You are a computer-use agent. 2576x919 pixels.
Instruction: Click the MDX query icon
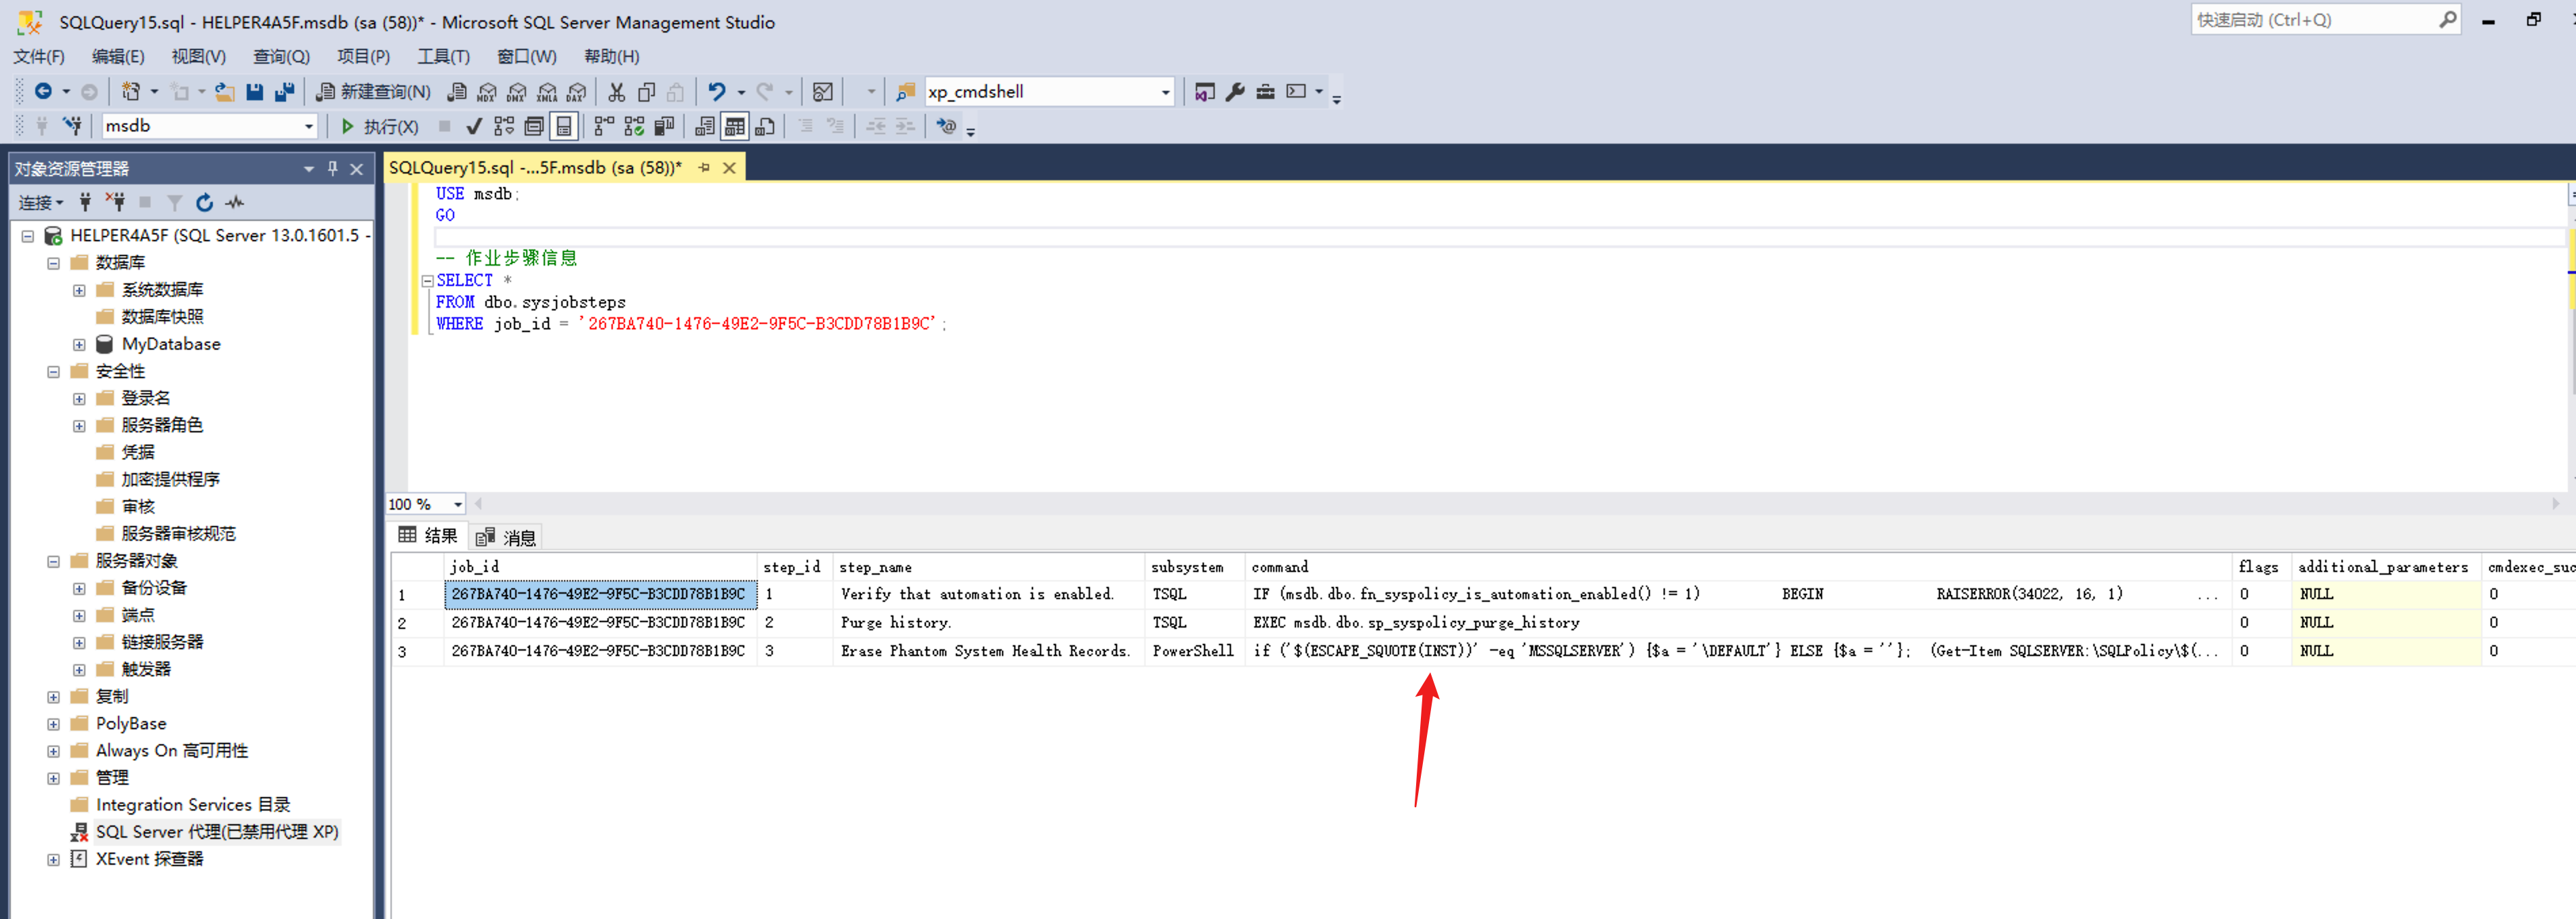click(486, 92)
